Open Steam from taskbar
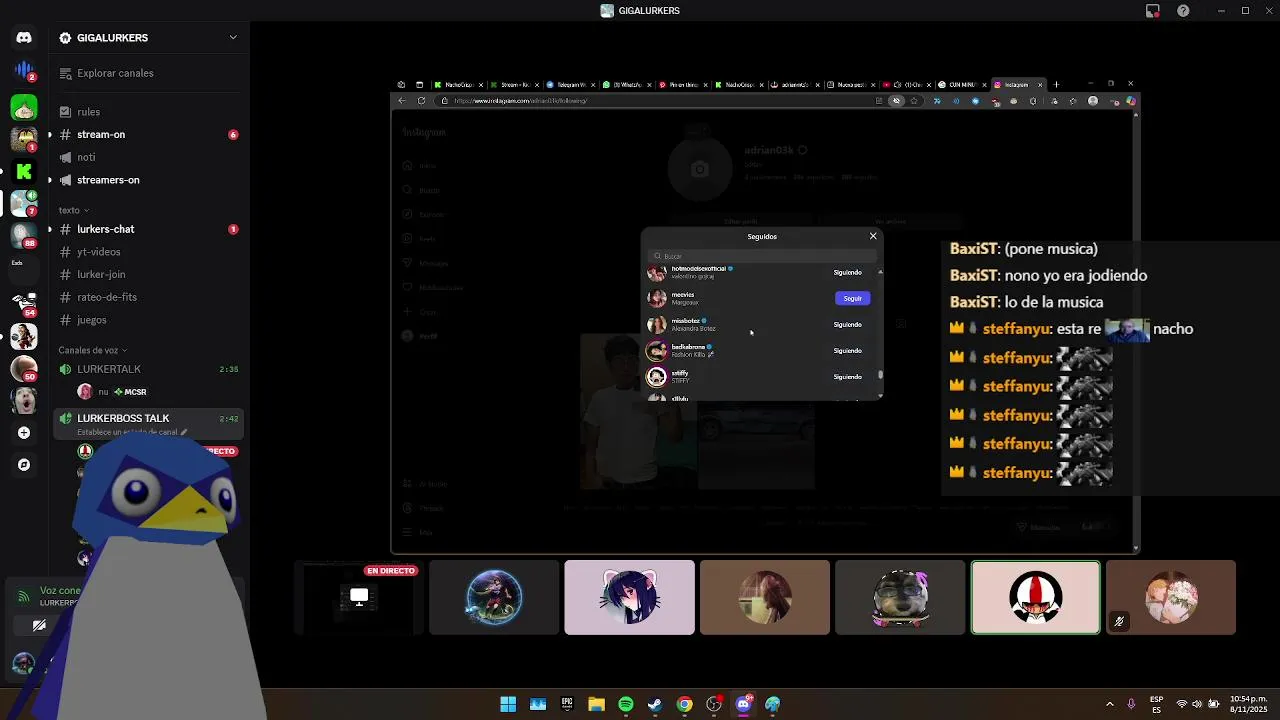The height and width of the screenshot is (720, 1280). (655, 704)
